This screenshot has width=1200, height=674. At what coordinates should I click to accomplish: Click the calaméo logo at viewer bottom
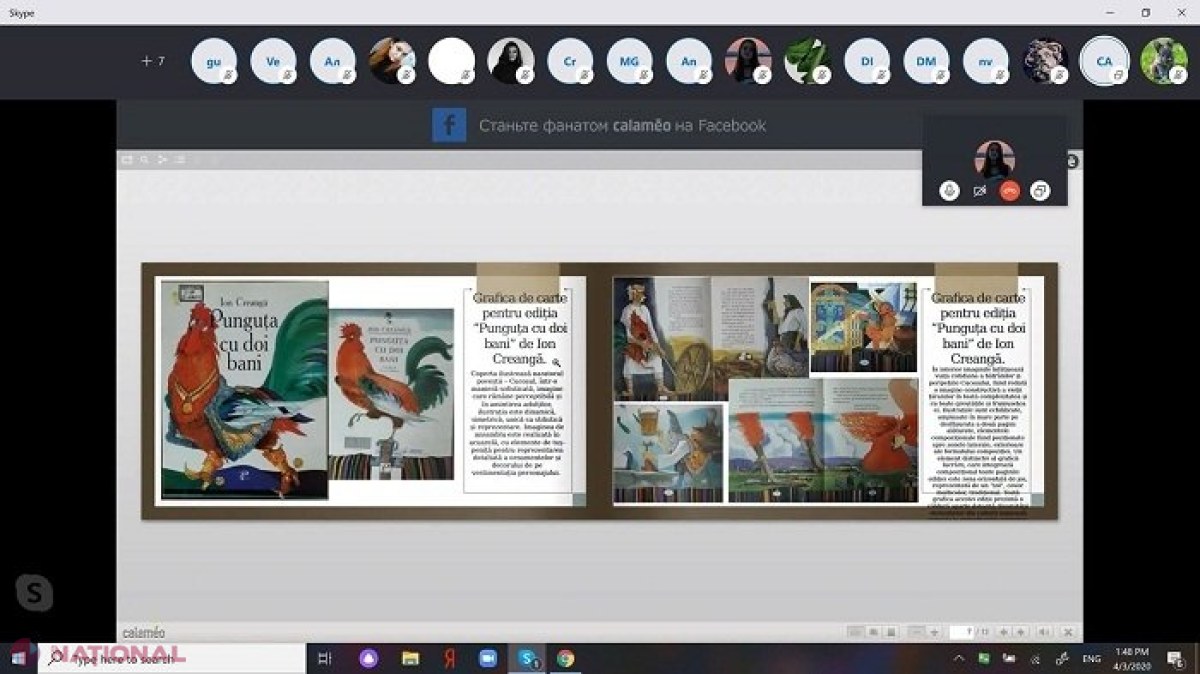coord(144,633)
